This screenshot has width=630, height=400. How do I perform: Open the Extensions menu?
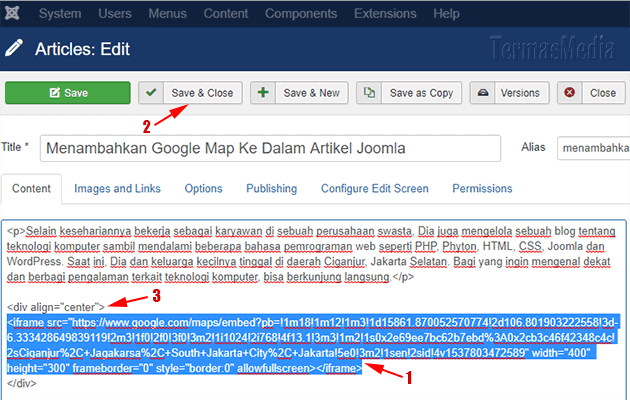point(385,13)
